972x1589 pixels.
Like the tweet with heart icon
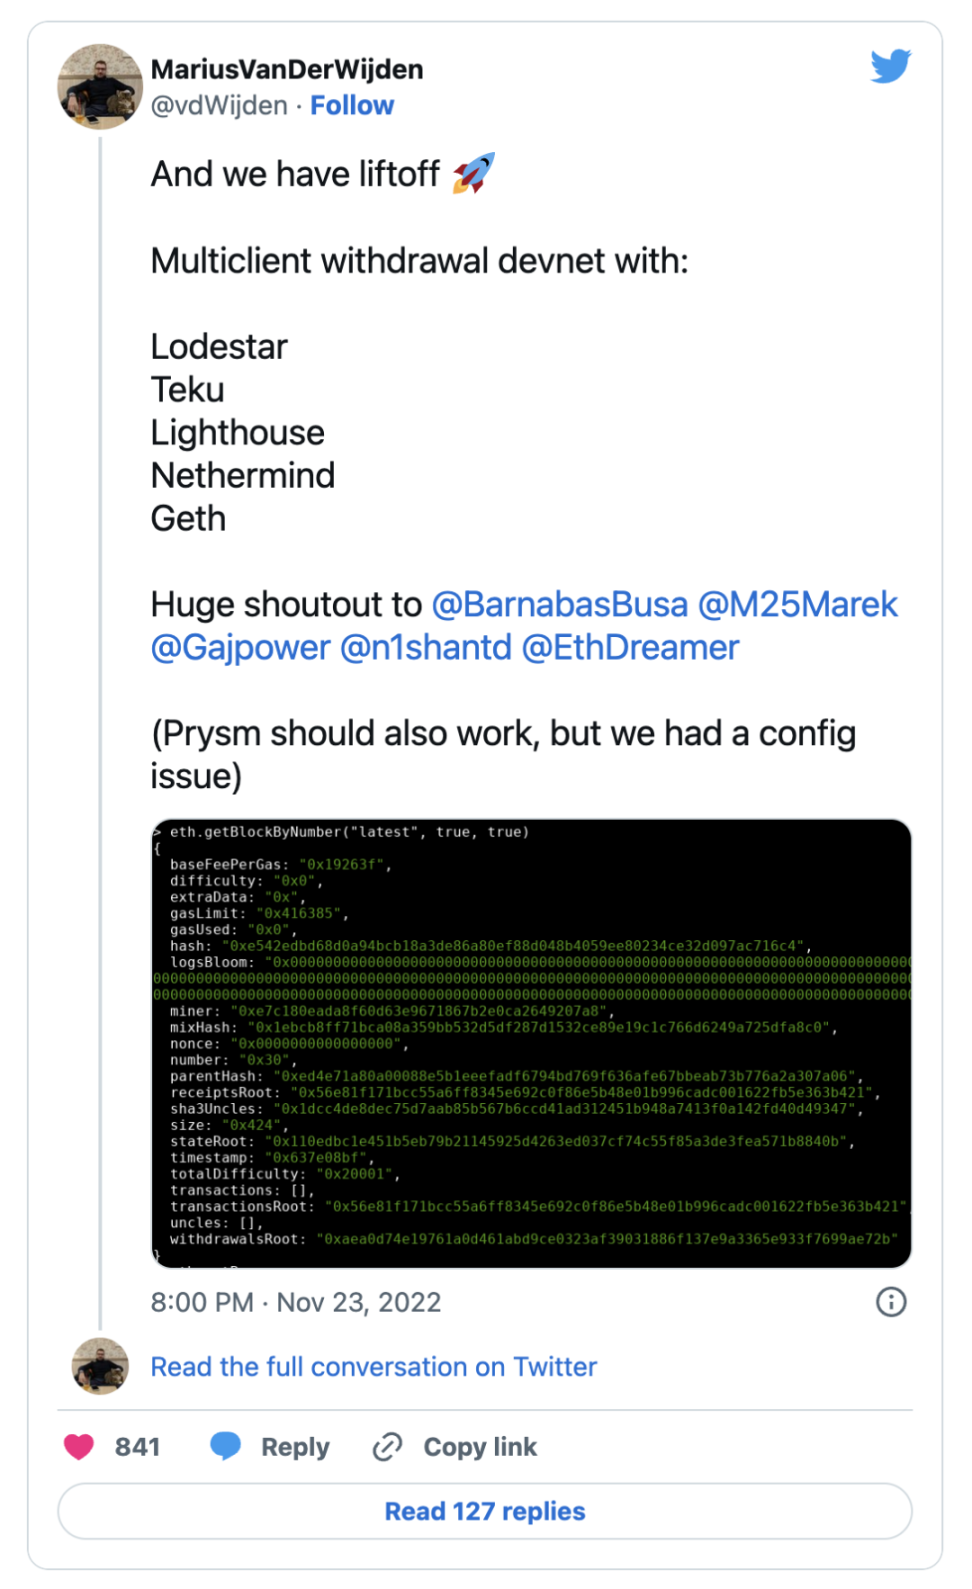tap(79, 1446)
